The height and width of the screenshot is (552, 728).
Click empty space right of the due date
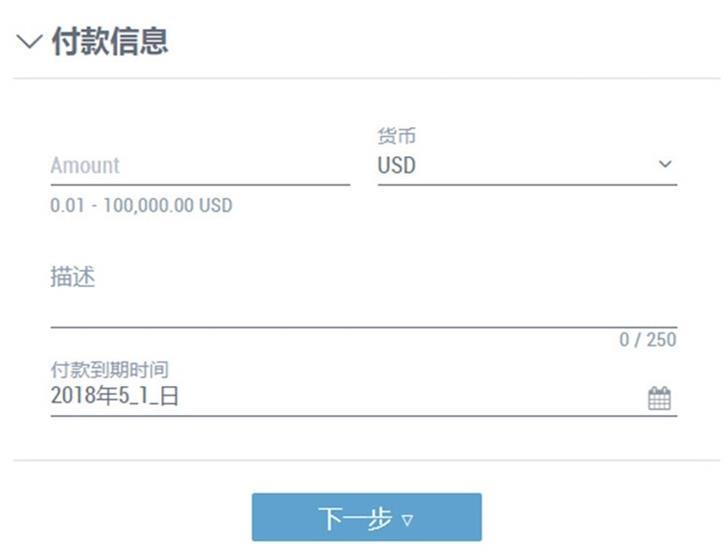tap(409, 396)
